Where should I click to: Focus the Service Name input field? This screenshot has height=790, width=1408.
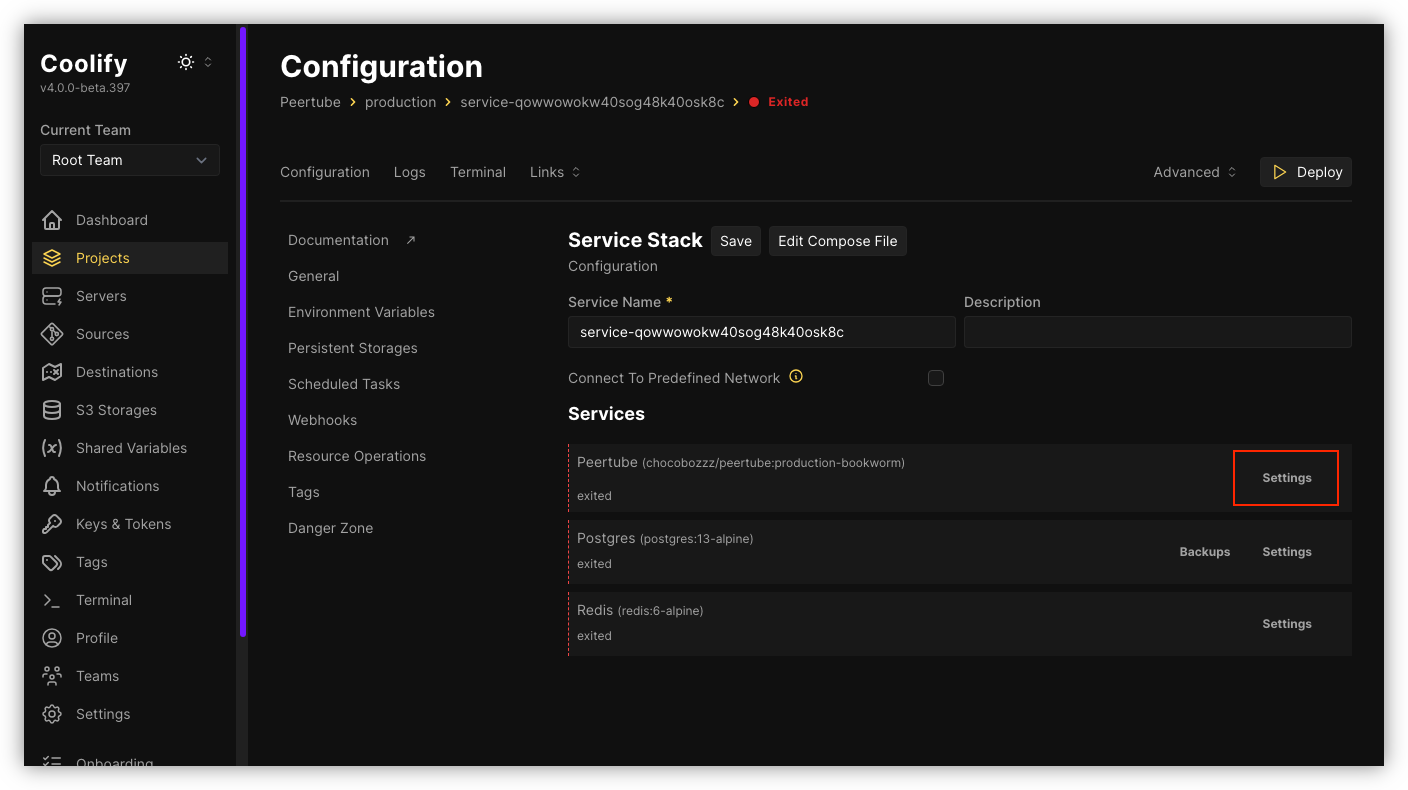click(x=762, y=332)
